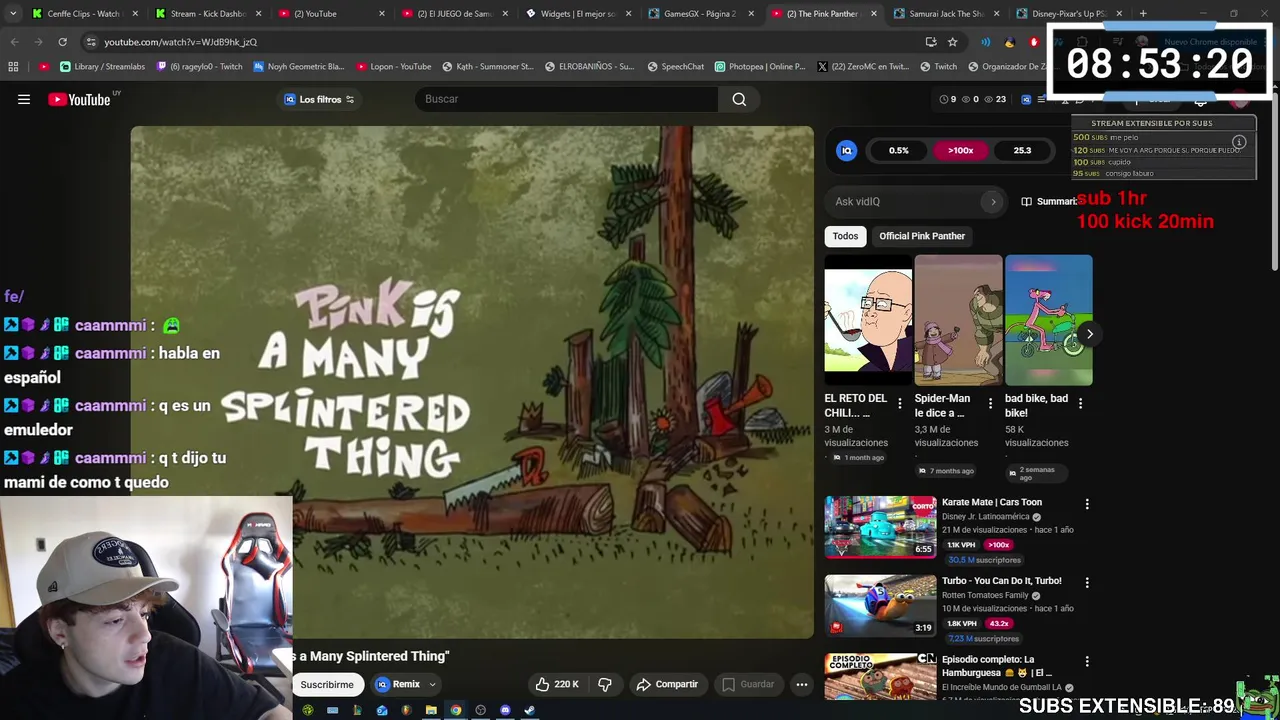This screenshot has height=720, width=1280.
Task: Open options menu for EL RETO DEL CHILI short
Action: 900,404
